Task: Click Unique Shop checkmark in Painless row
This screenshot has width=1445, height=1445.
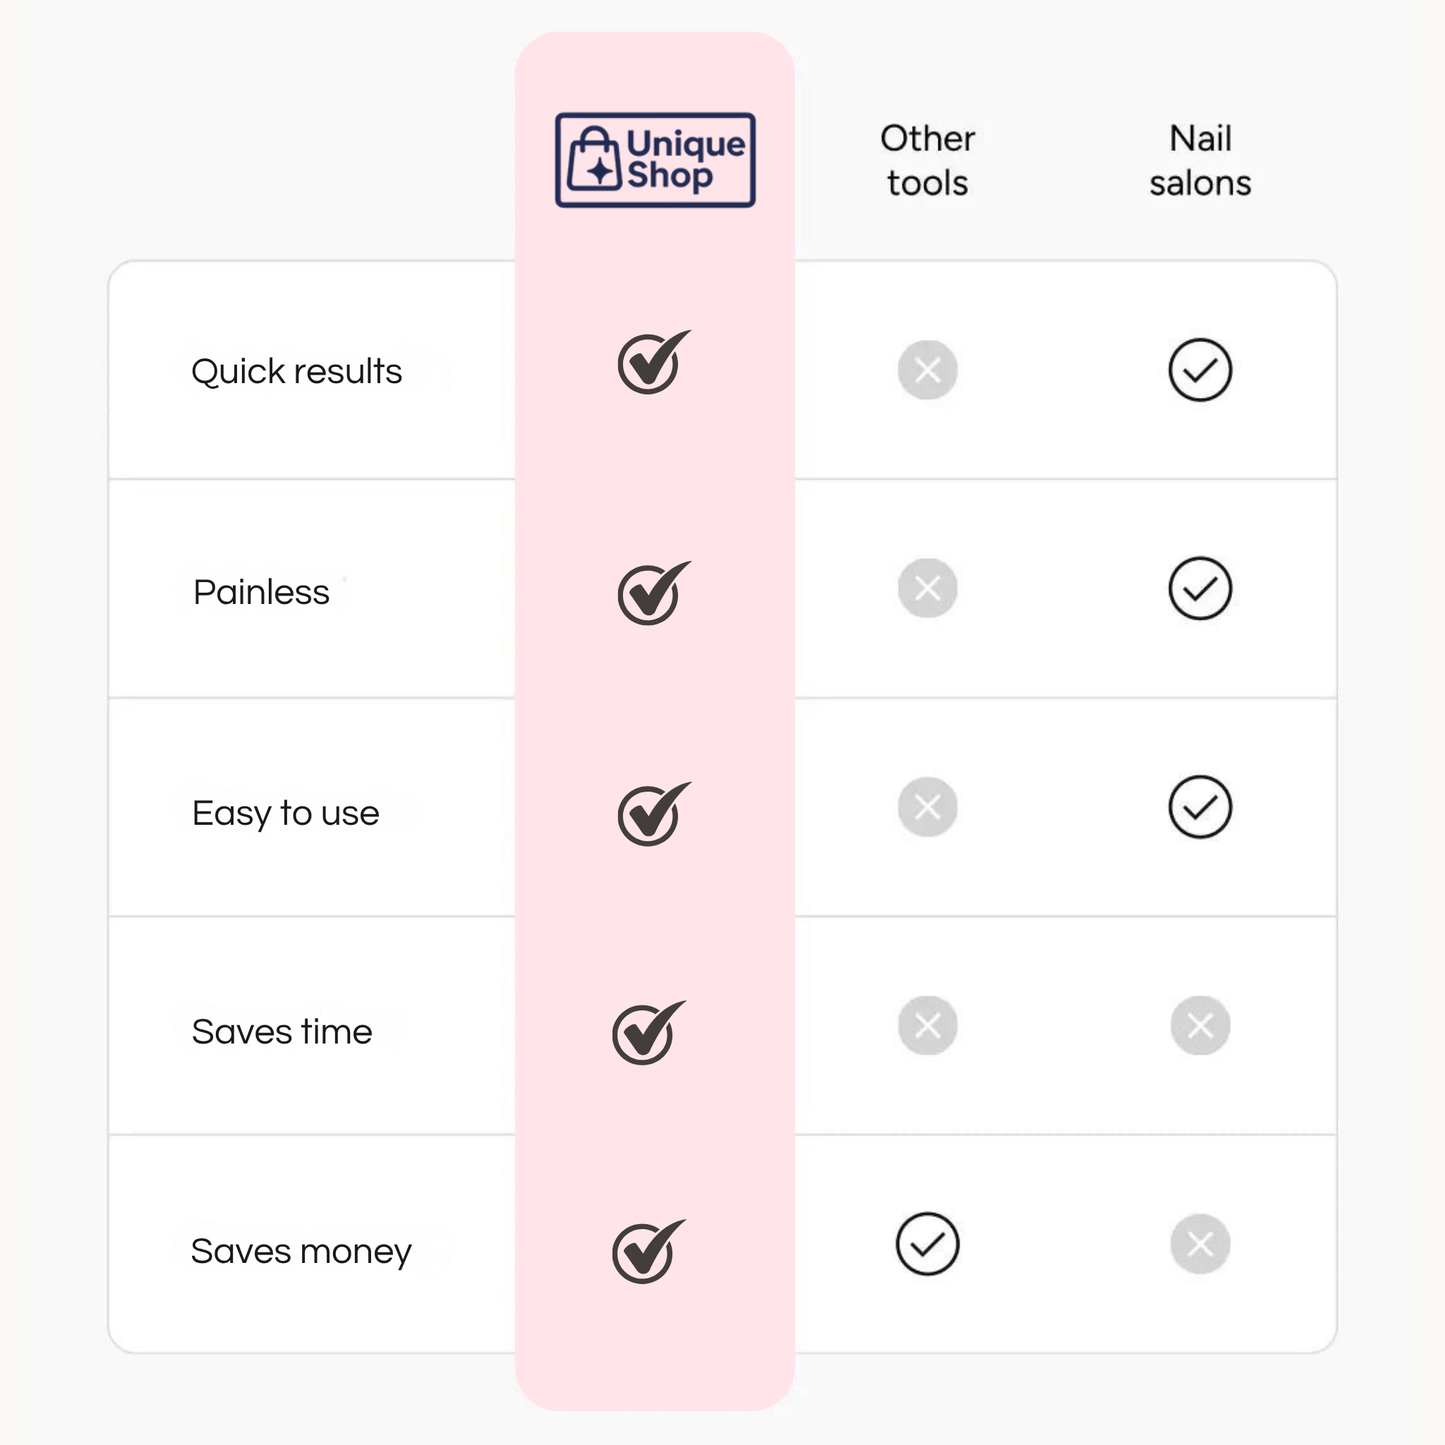Action: click(652, 594)
